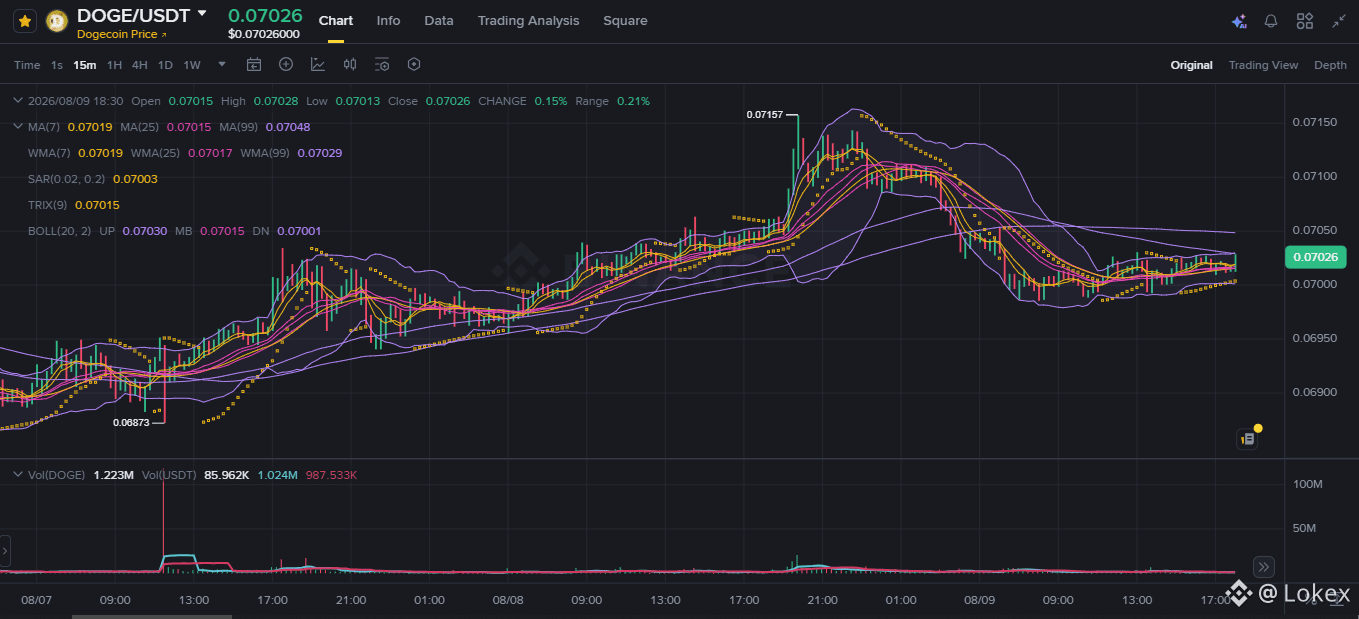Switch chart mode to Depth
Viewport: 1359px width, 619px height.
click(x=1330, y=65)
